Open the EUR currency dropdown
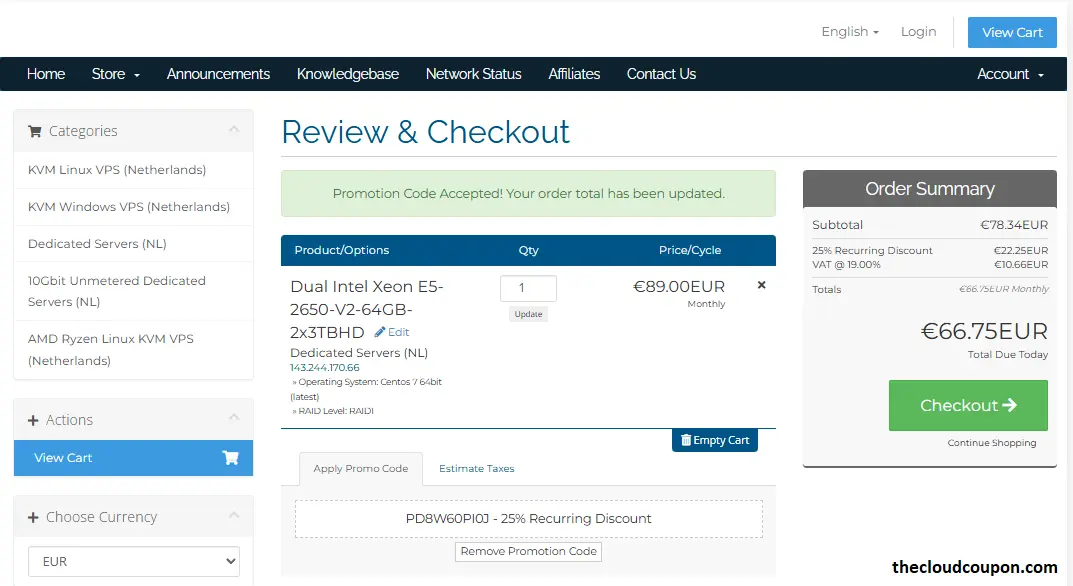This screenshot has height=586, width=1073. [x=133, y=561]
